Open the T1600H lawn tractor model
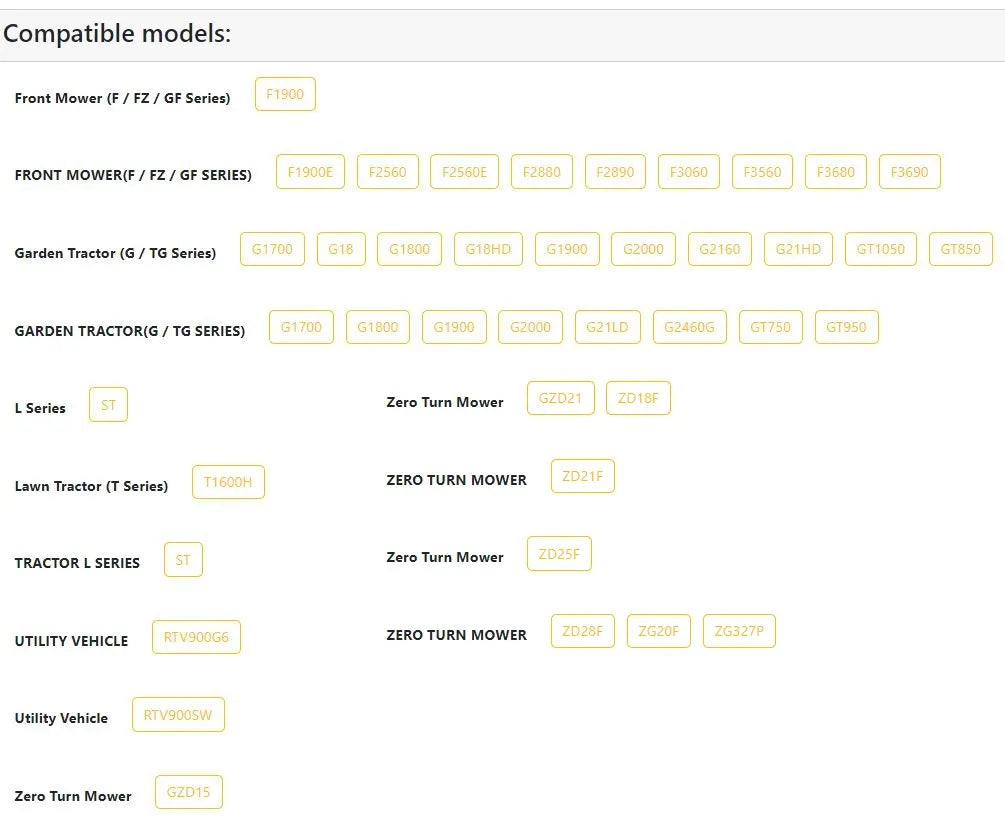This screenshot has height=829, width=1005. (228, 482)
